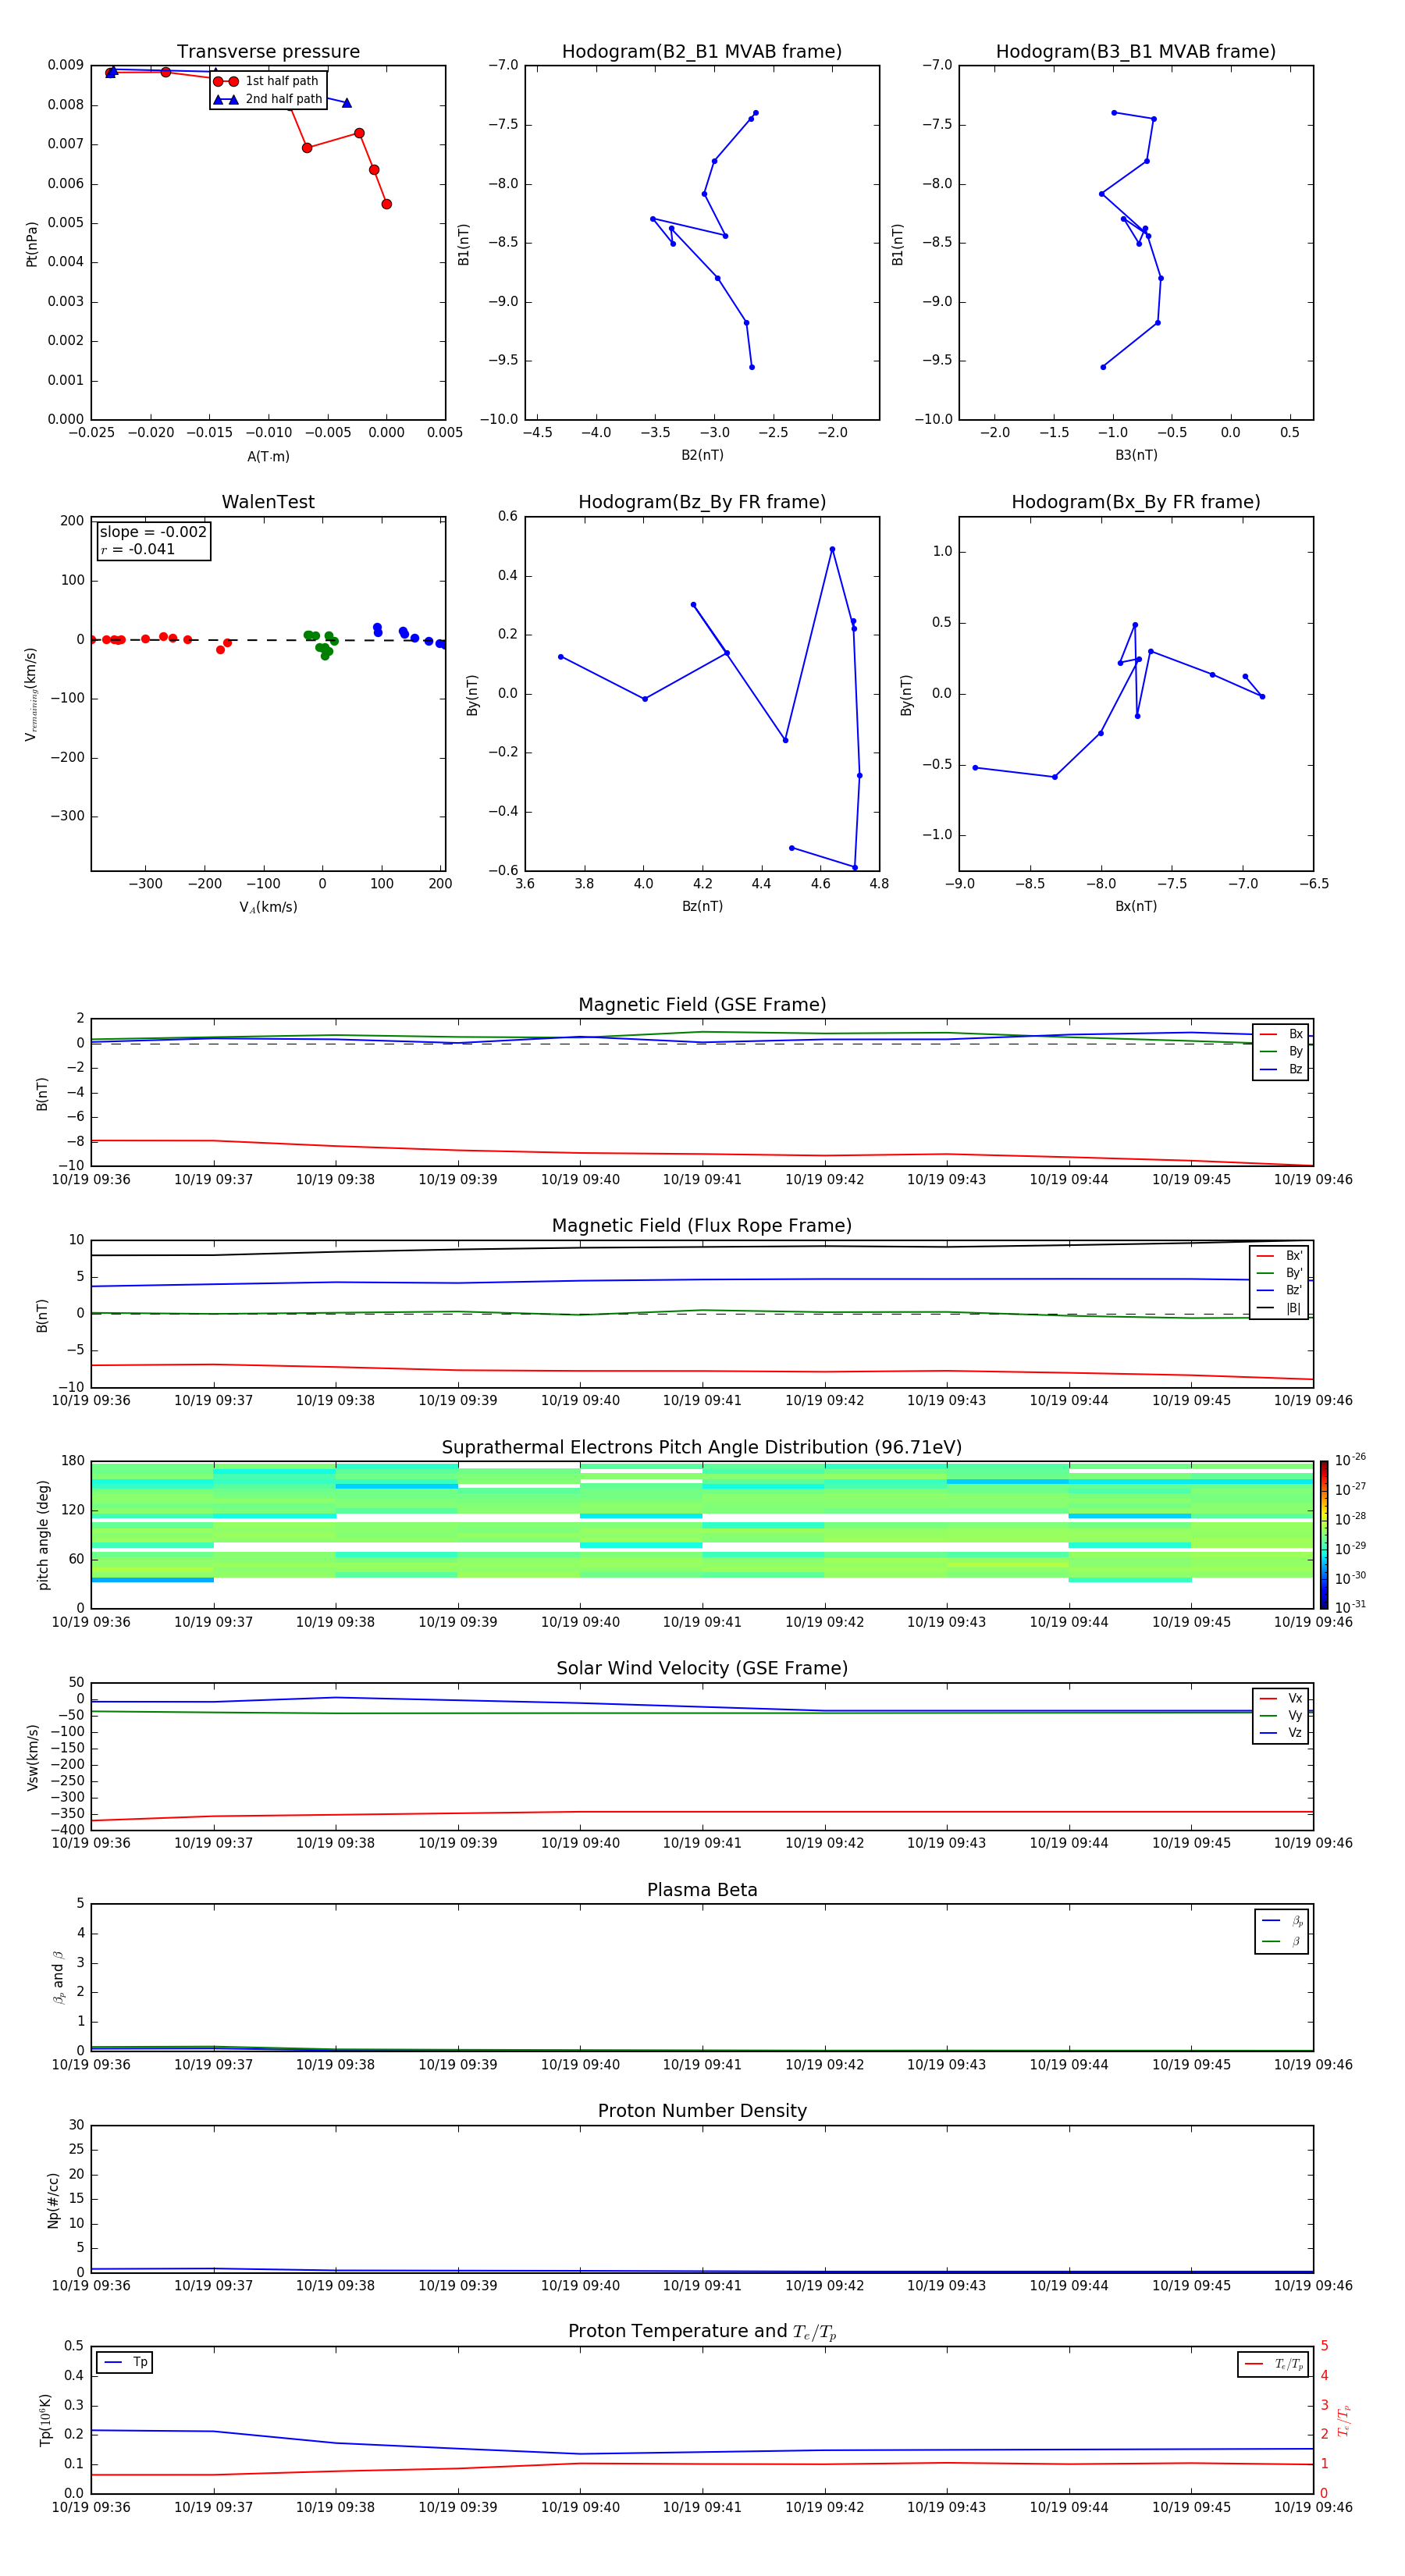Click the 'Suprathermal Electrons Pitch Angle Distribution' title
Viewport: 1405px width, 2576px height.
(702, 1447)
